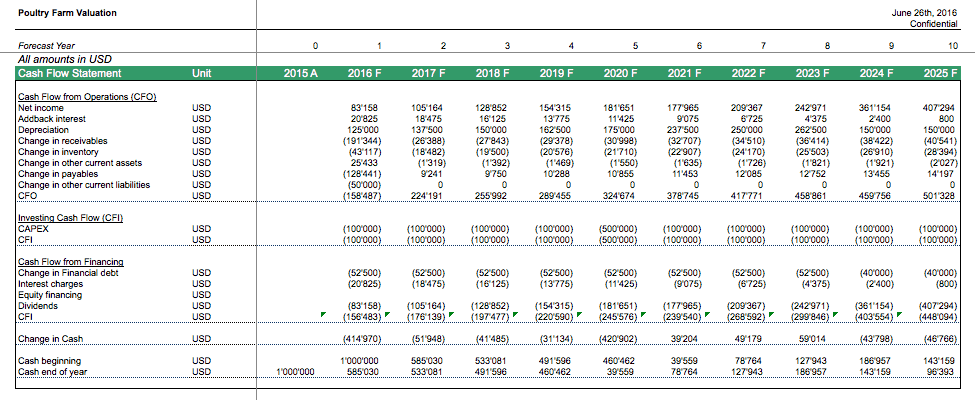Select Change in payables 2023 value 12'752
Screen dimensions: 975x400
815,174
